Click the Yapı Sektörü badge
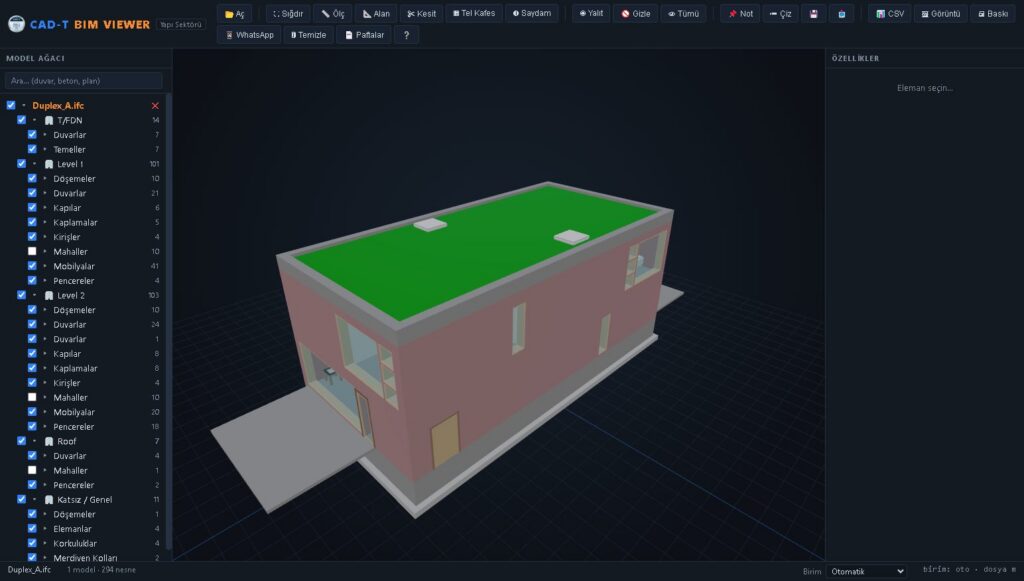Viewport: 1024px width, 581px height. [x=181, y=25]
